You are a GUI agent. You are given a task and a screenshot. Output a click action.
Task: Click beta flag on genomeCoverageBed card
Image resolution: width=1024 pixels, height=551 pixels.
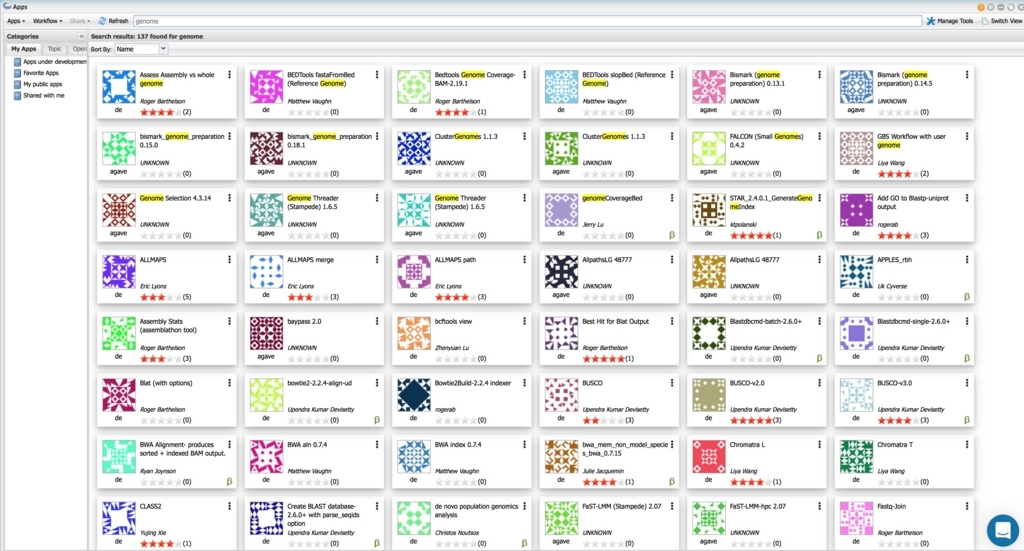[672, 234]
